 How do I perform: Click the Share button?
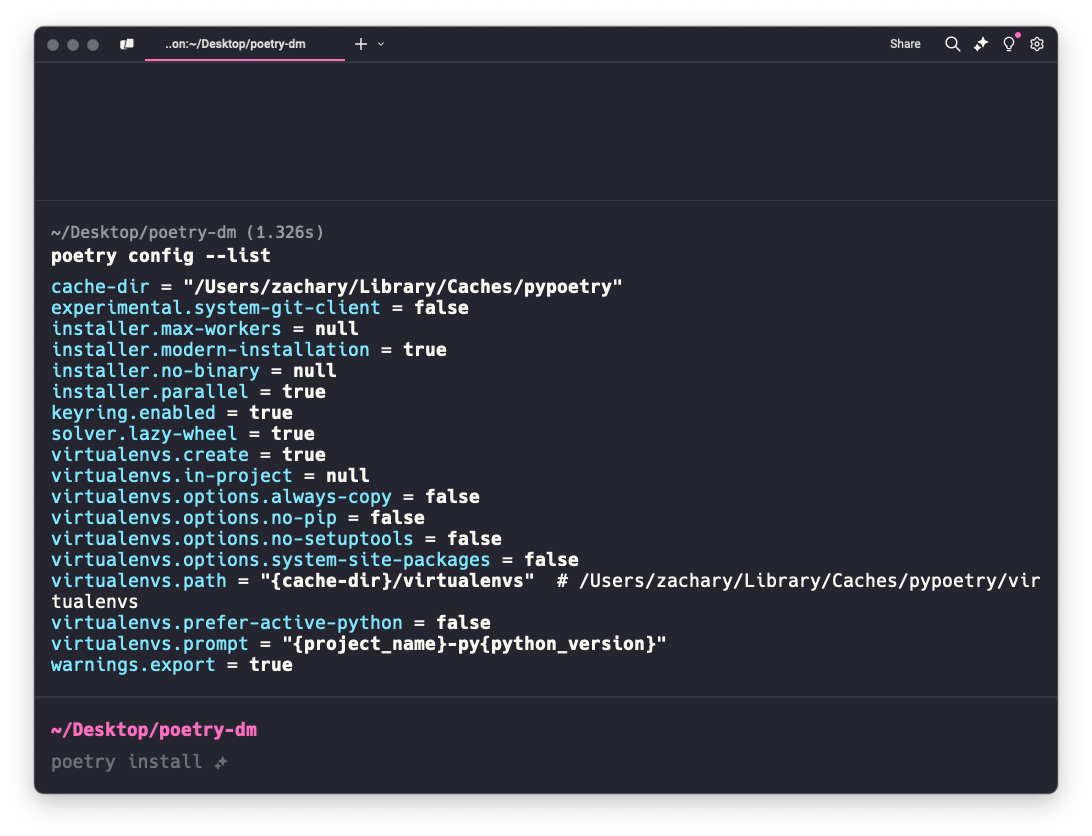[x=905, y=44]
